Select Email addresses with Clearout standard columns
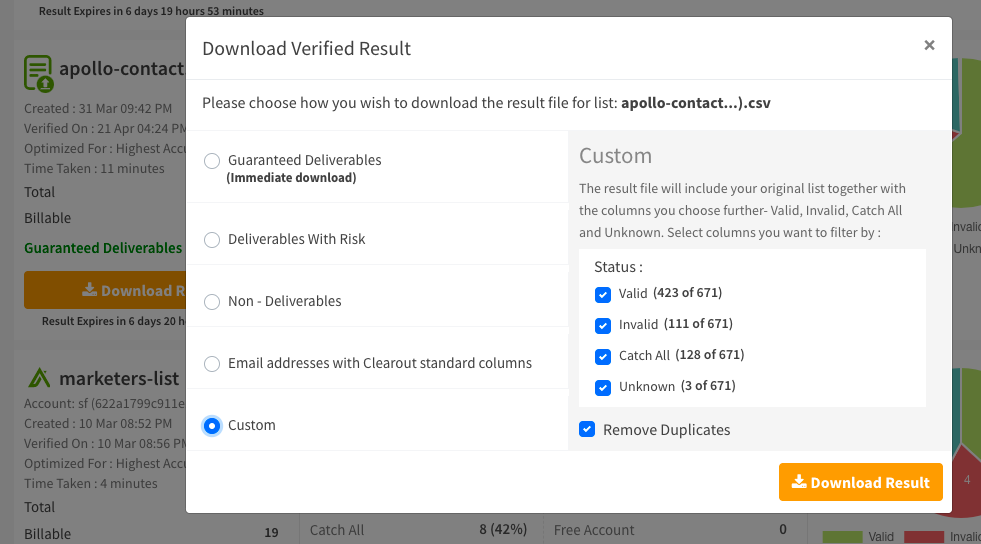 (212, 363)
